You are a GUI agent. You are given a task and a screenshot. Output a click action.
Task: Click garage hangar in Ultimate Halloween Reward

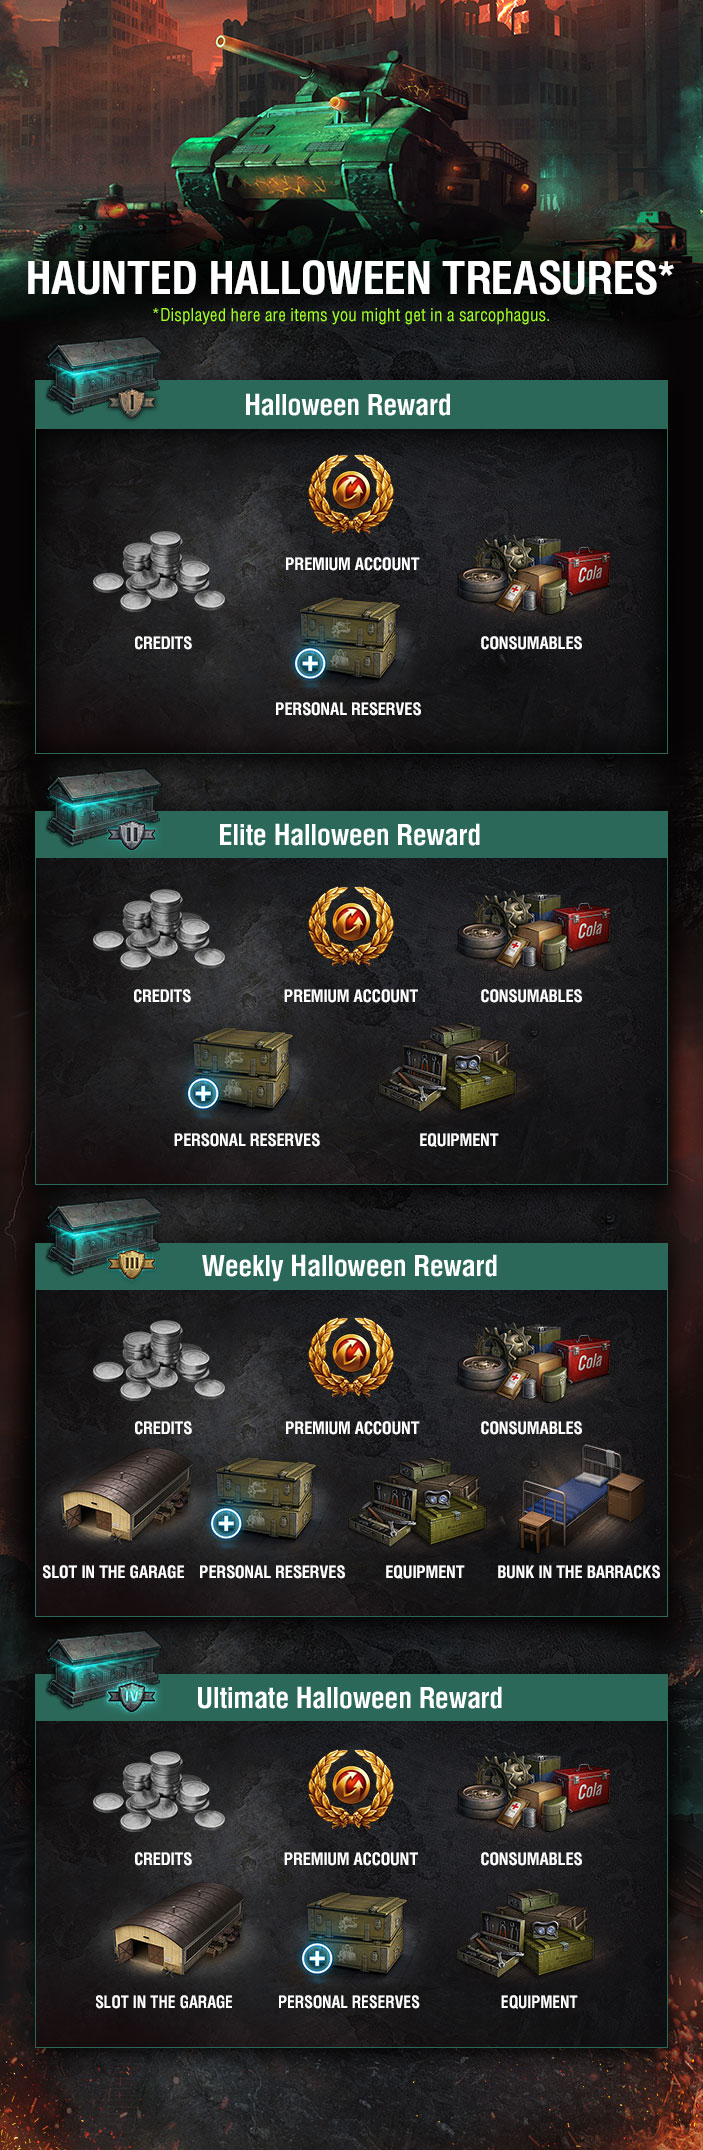tap(177, 1929)
